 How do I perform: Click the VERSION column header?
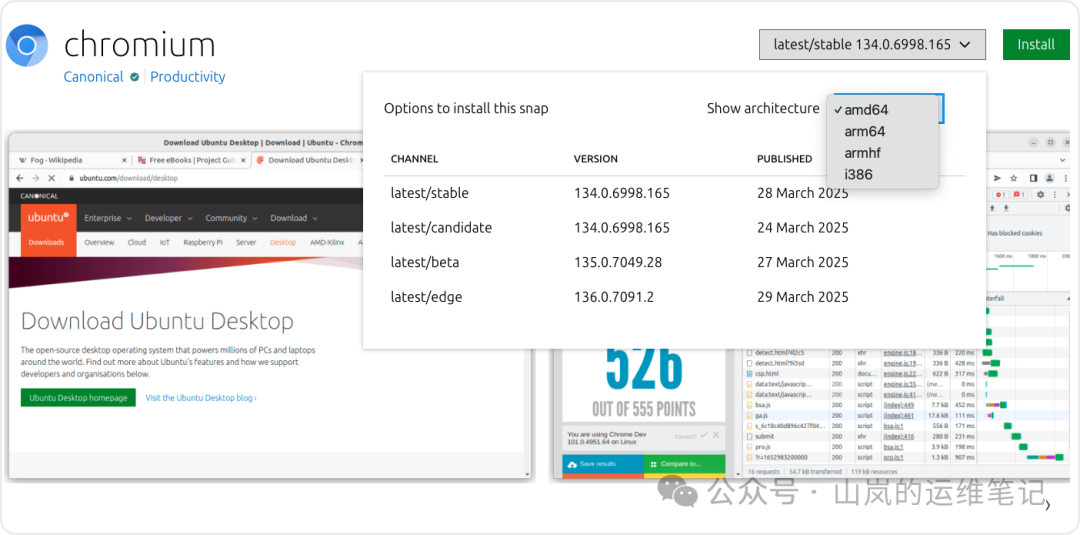tap(596, 159)
